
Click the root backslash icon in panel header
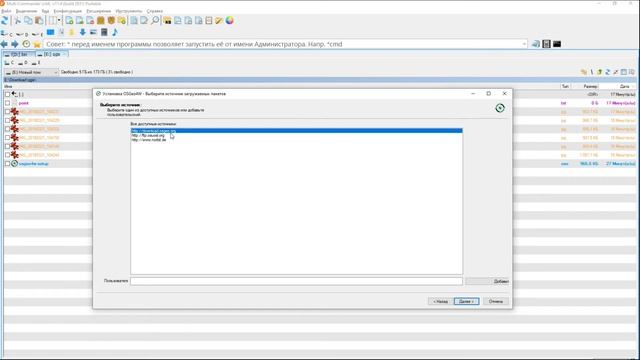[592, 72]
